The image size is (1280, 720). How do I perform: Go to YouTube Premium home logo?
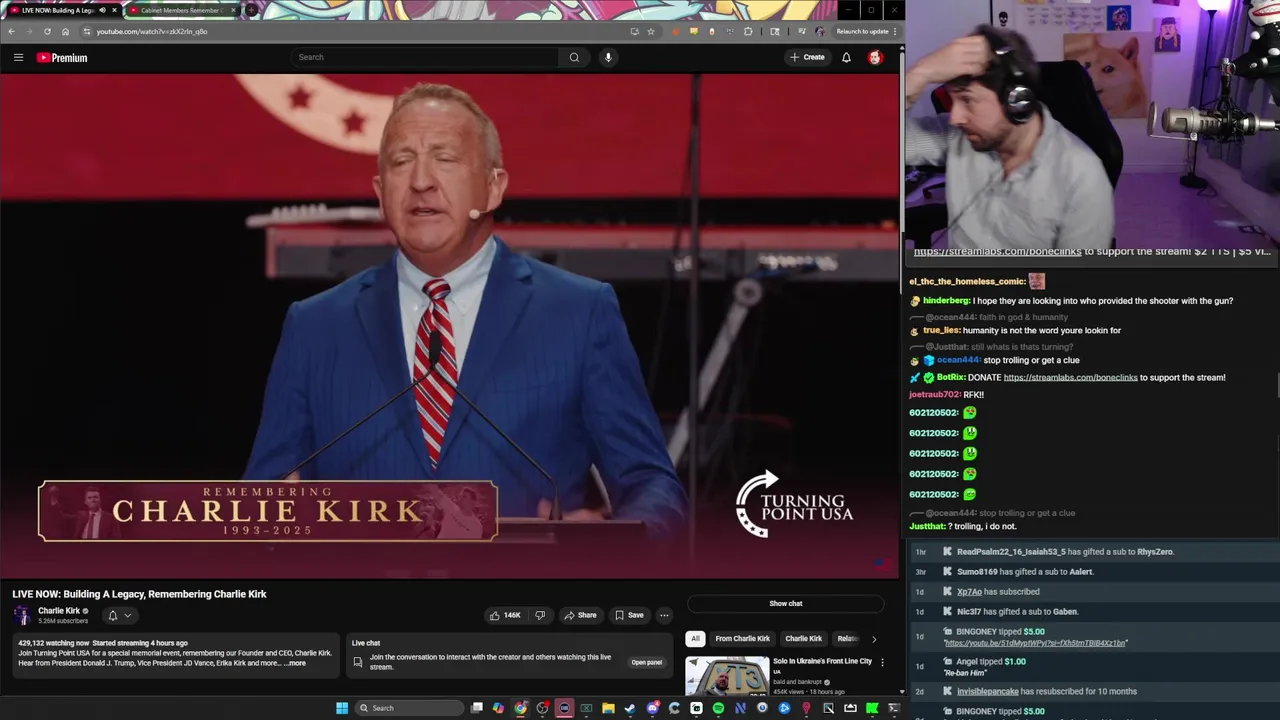pyautogui.click(x=62, y=57)
